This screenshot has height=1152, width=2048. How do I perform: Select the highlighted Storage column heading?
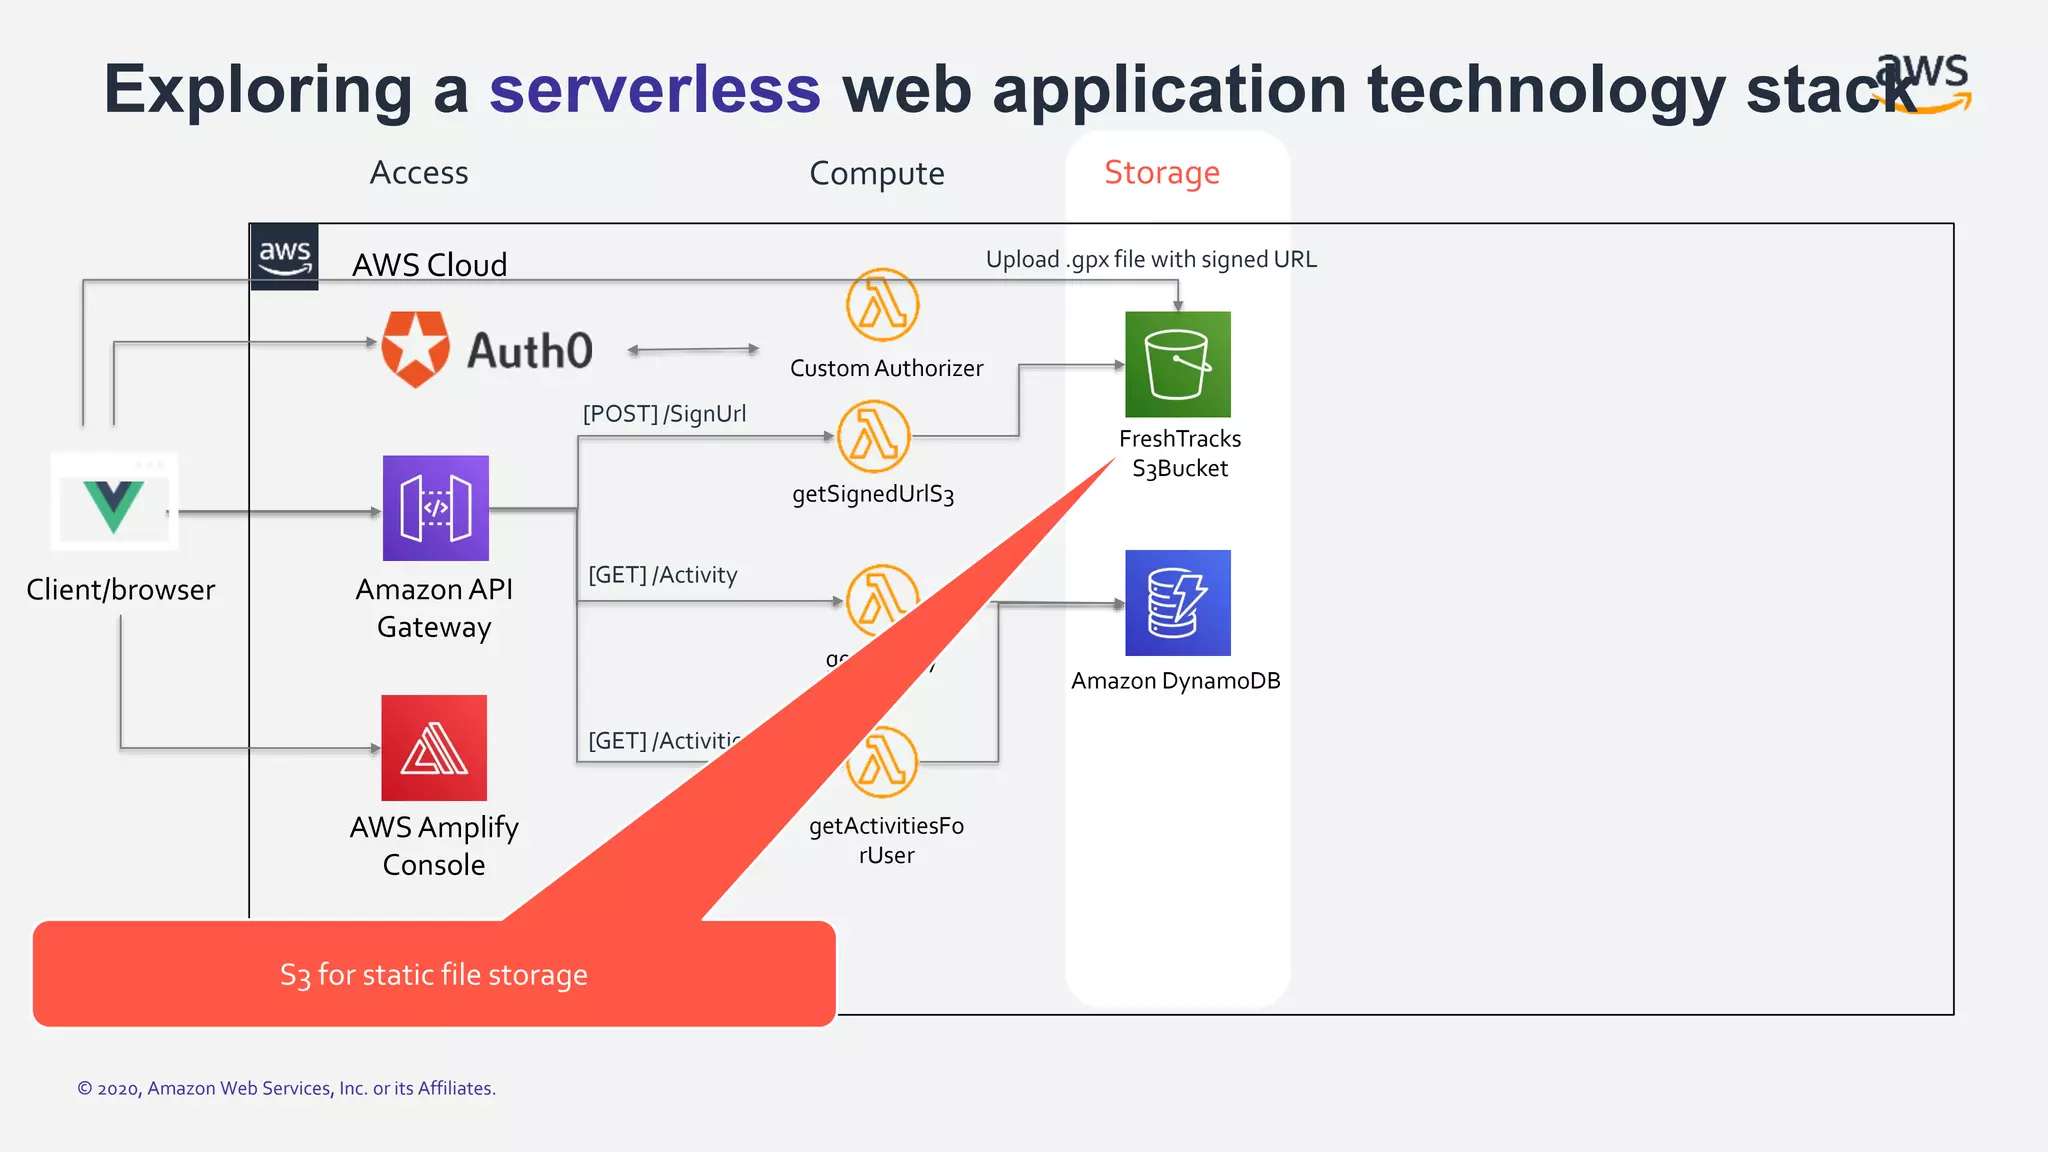(1162, 173)
